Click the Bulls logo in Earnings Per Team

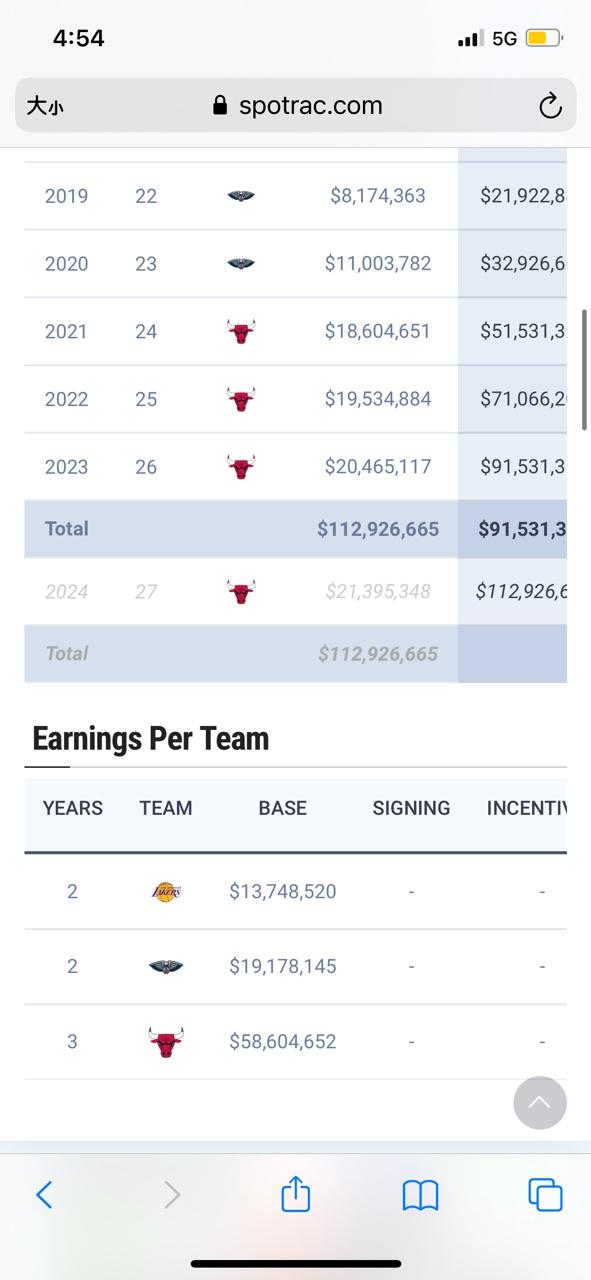pyautogui.click(x=166, y=1042)
